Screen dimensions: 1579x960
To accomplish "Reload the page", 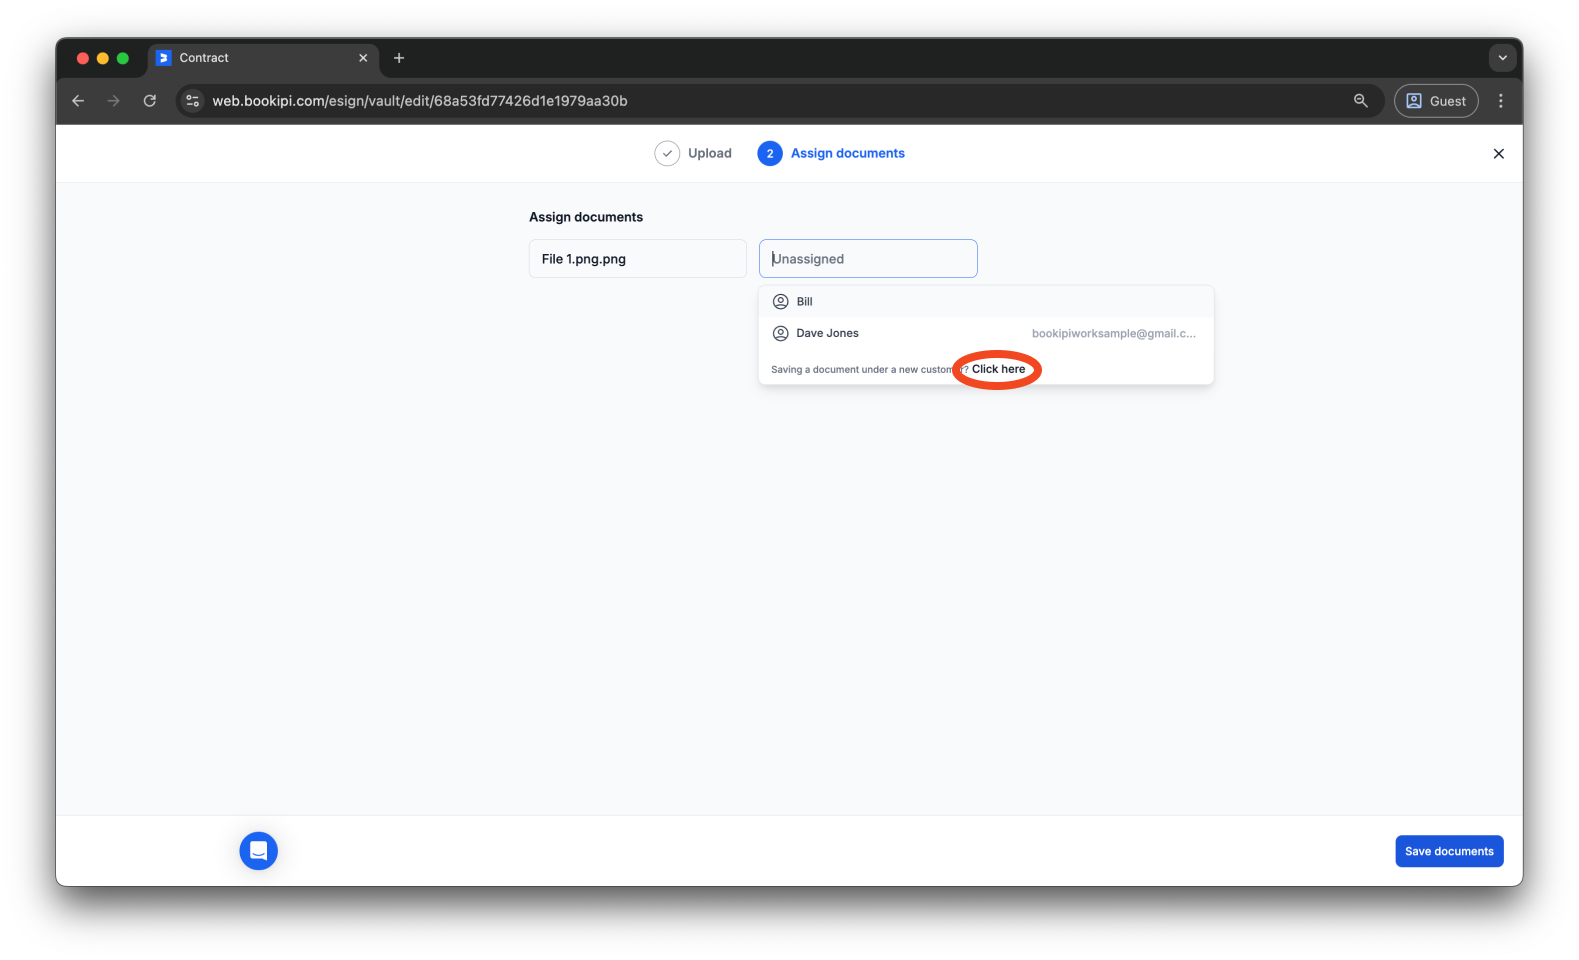I will [150, 101].
